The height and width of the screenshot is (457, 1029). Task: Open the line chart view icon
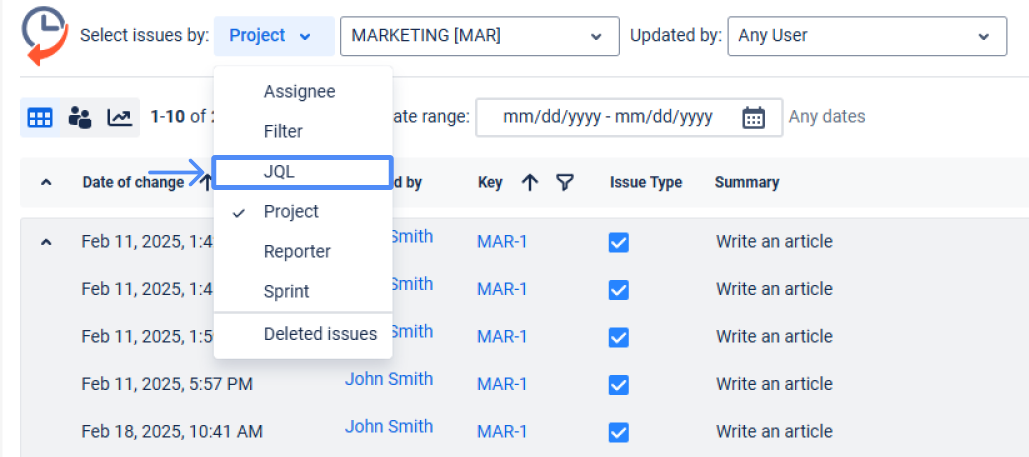tap(119, 117)
